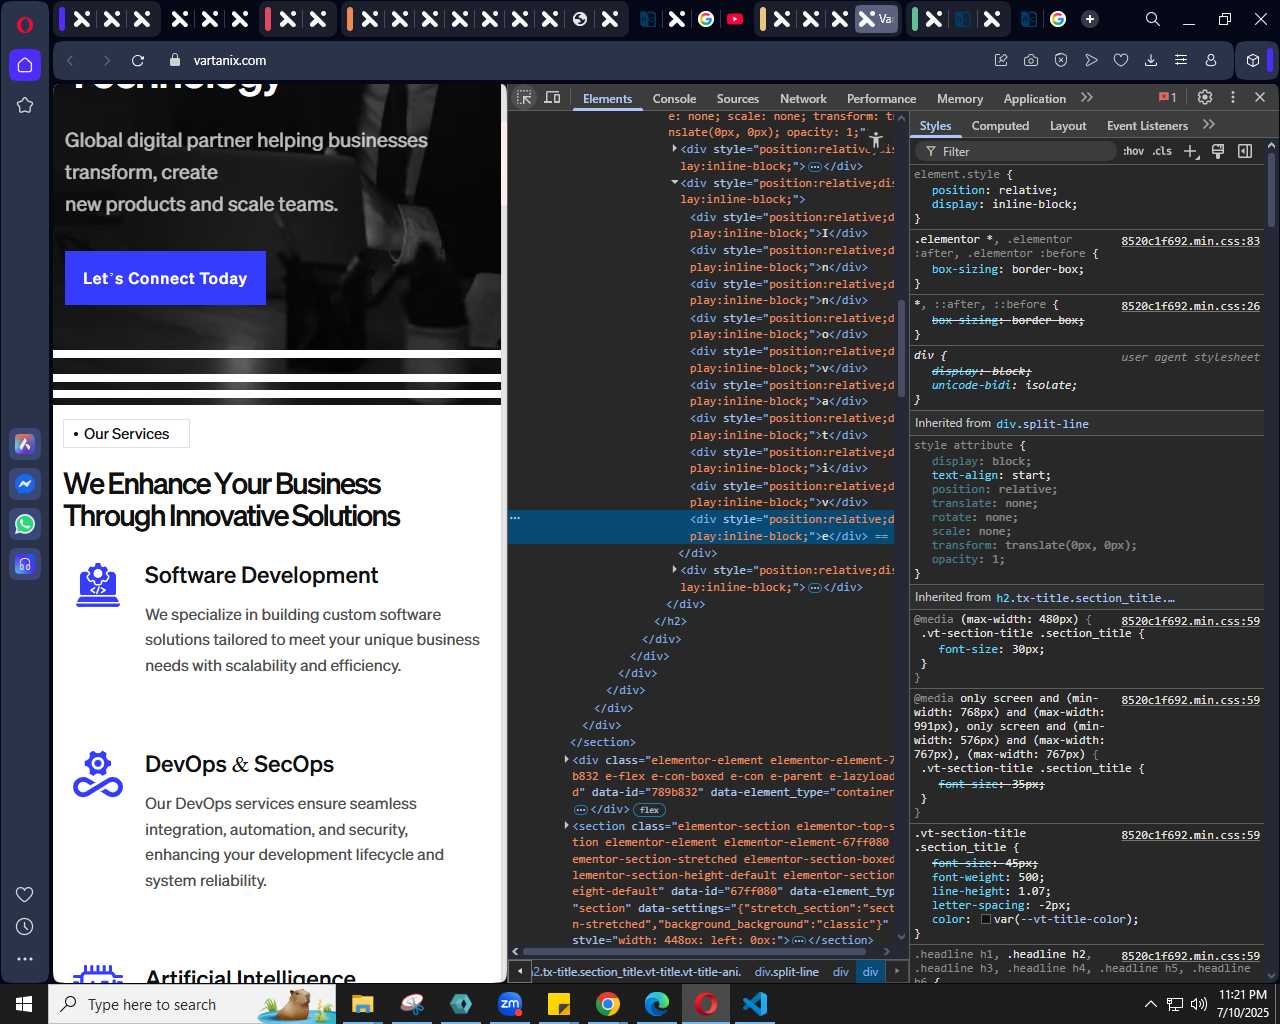This screenshot has width=1280, height=1024.
Task: Open the profile account icon
Action: [x=1211, y=60]
